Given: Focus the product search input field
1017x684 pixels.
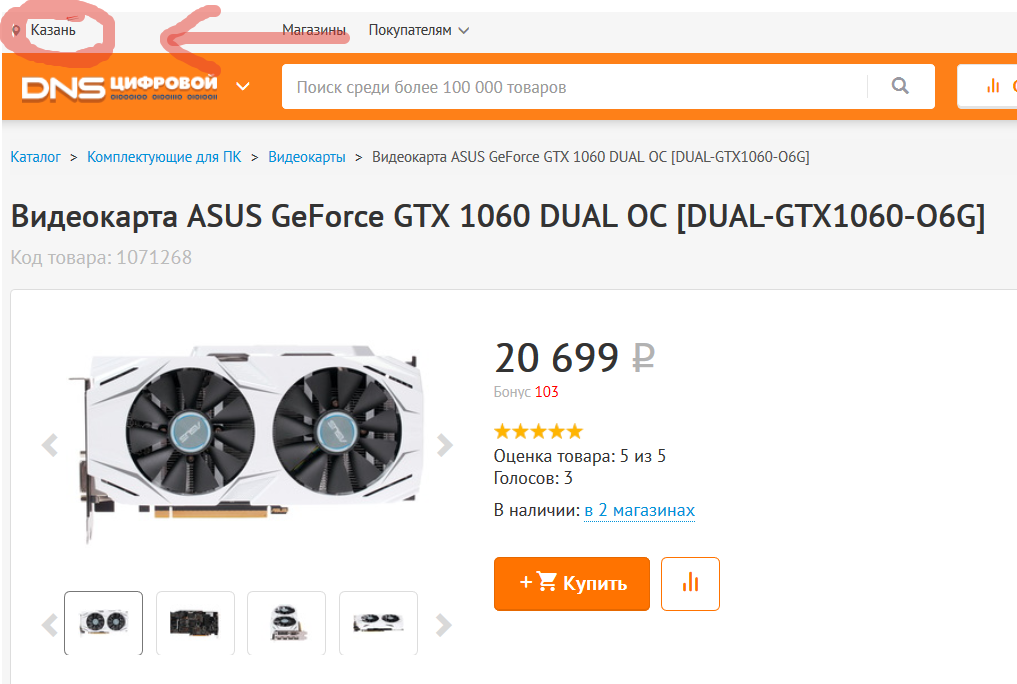Looking at the screenshot, I should click(x=574, y=87).
